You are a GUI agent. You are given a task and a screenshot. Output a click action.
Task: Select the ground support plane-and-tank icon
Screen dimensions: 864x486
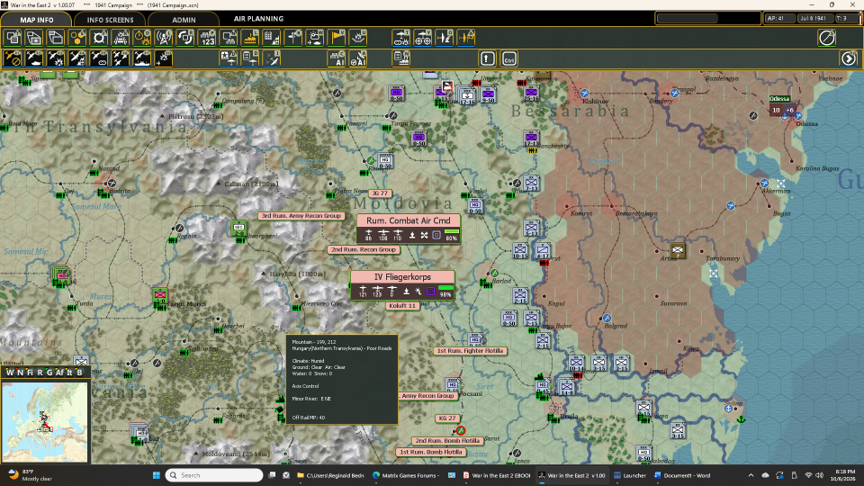pyautogui.click(x=34, y=58)
